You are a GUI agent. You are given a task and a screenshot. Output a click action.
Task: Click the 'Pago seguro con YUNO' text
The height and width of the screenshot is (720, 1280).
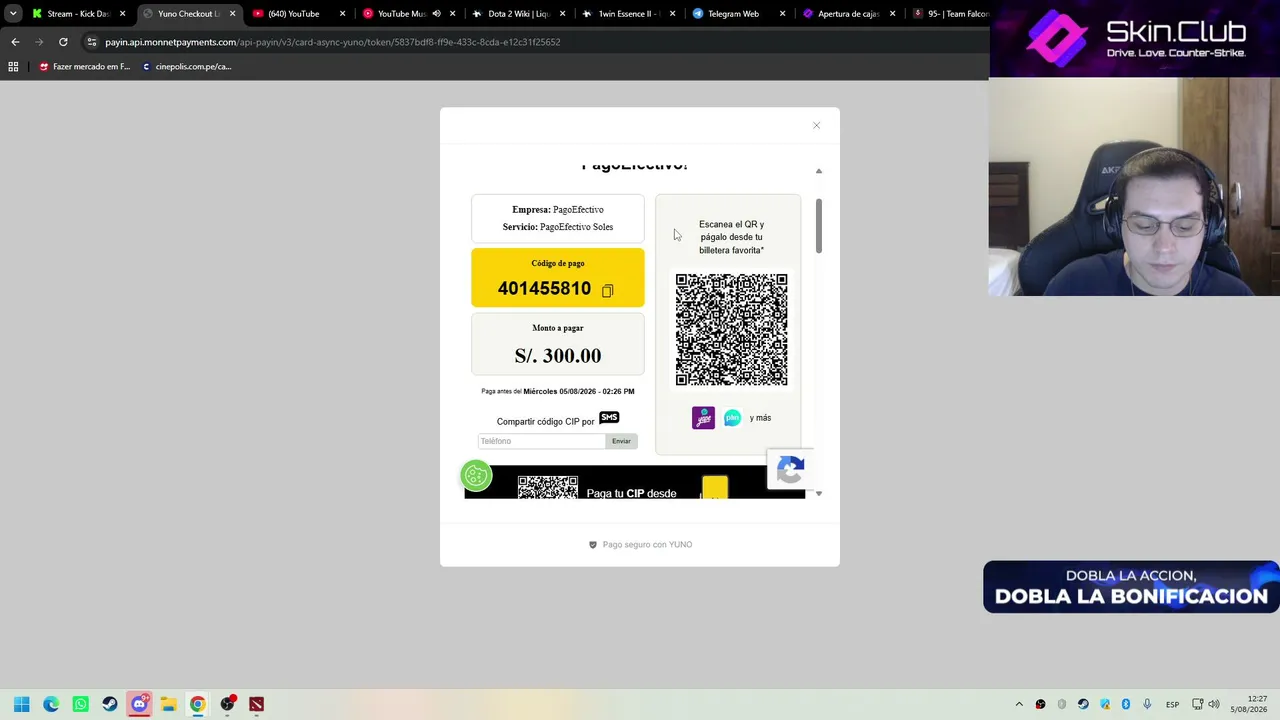(647, 545)
